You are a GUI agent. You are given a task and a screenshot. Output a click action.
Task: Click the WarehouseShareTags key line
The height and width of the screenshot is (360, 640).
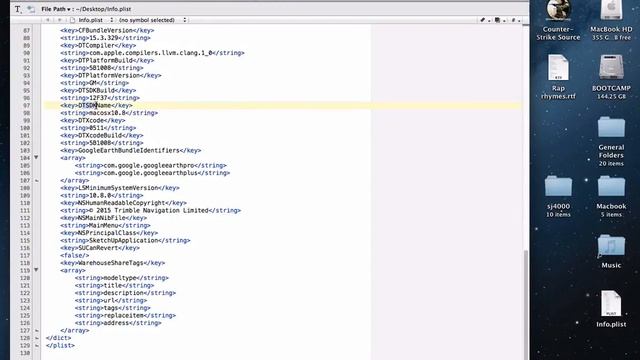[113, 263]
